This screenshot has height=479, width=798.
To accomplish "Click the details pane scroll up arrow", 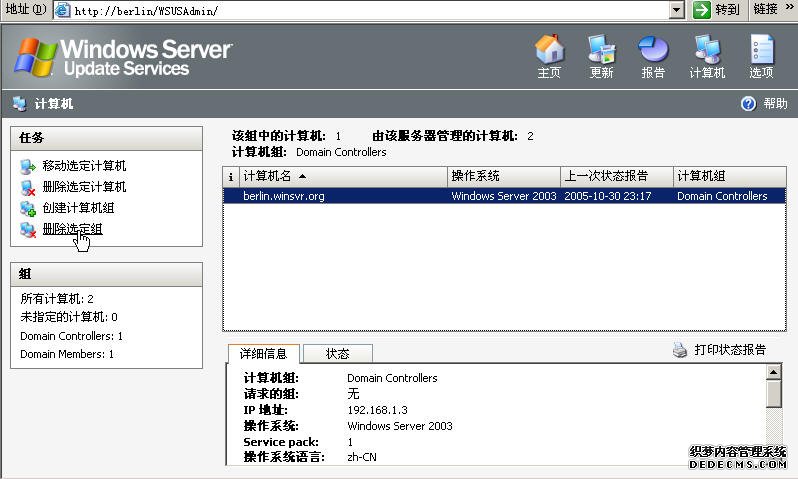I will tap(774, 372).
